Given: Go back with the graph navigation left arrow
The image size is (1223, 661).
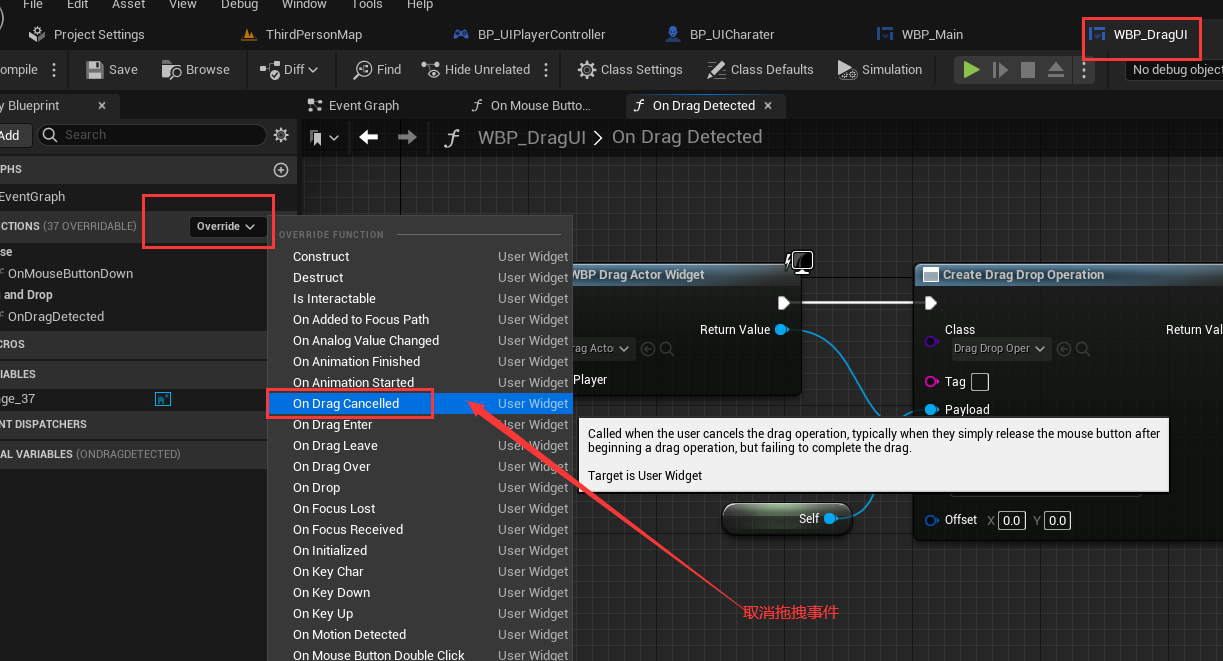Looking at the screenshot, I should pos(369,137).
